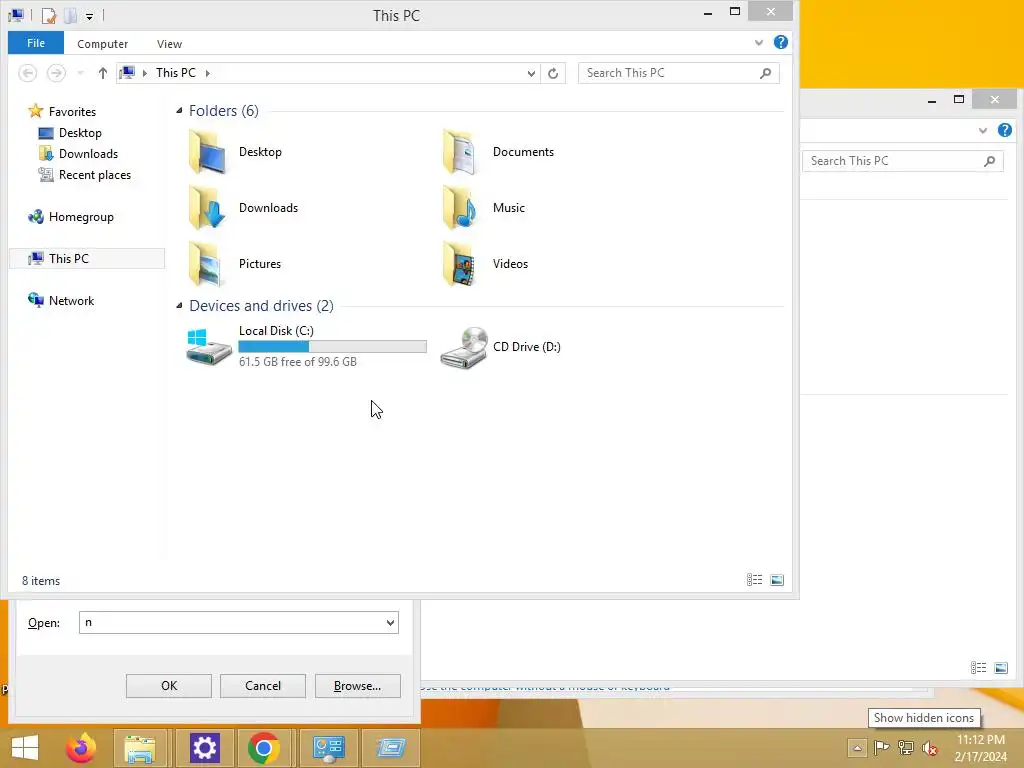Show hidden icons tray arrow
The width and height of the screenshot is (1024, 768).
click(857, 748)
